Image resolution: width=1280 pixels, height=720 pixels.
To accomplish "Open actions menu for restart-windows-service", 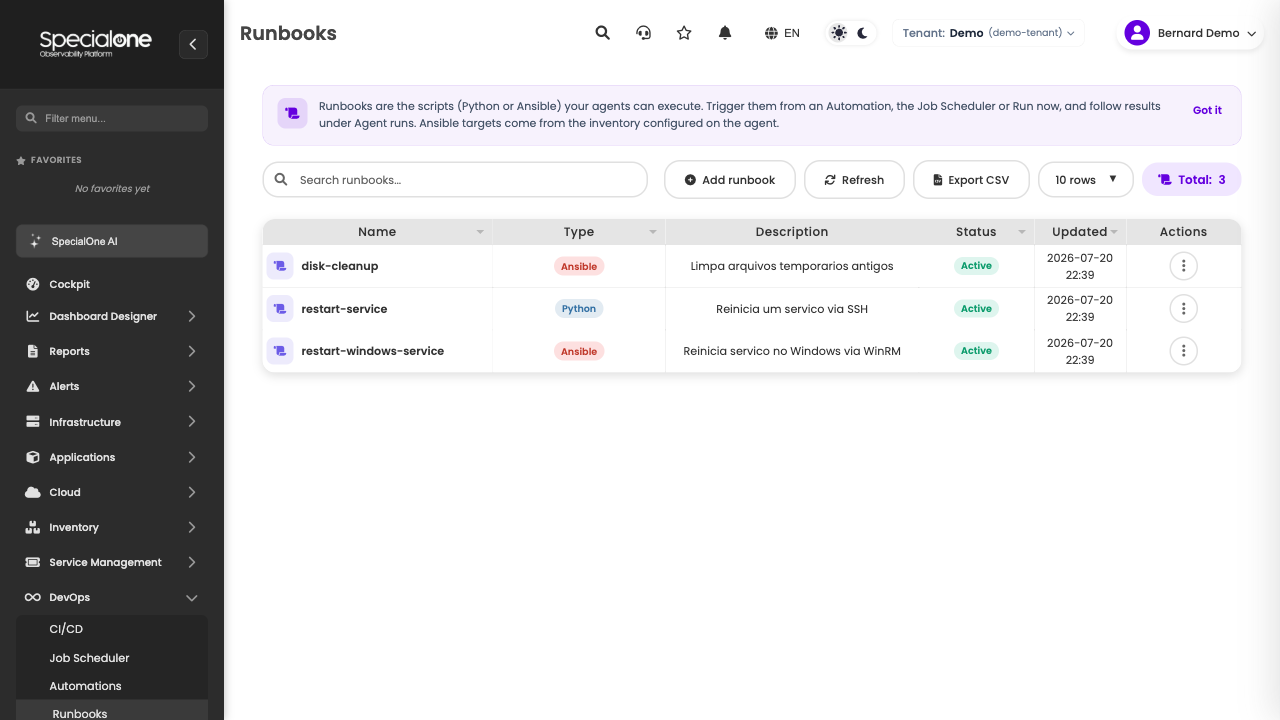I will pyautogui.click(x=1183, y=350).
